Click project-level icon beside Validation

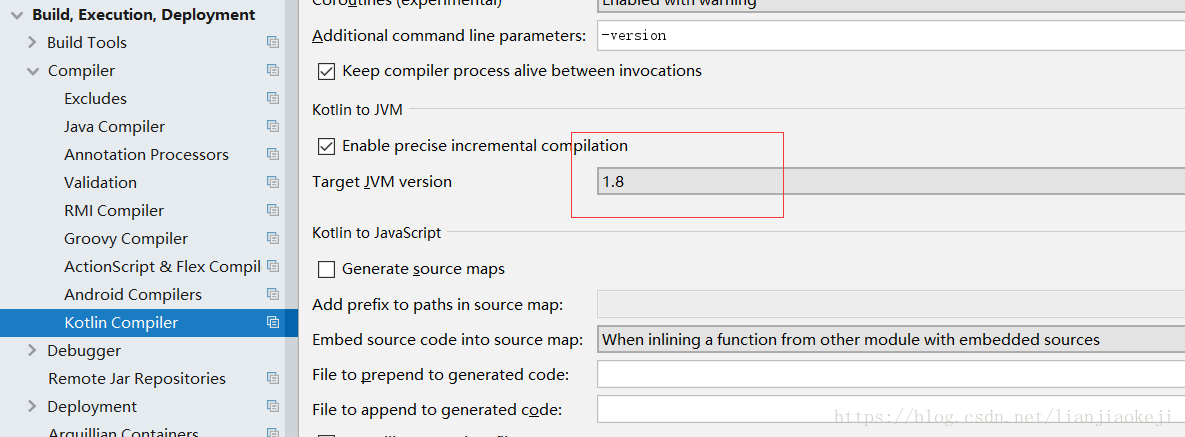[272, 182]
